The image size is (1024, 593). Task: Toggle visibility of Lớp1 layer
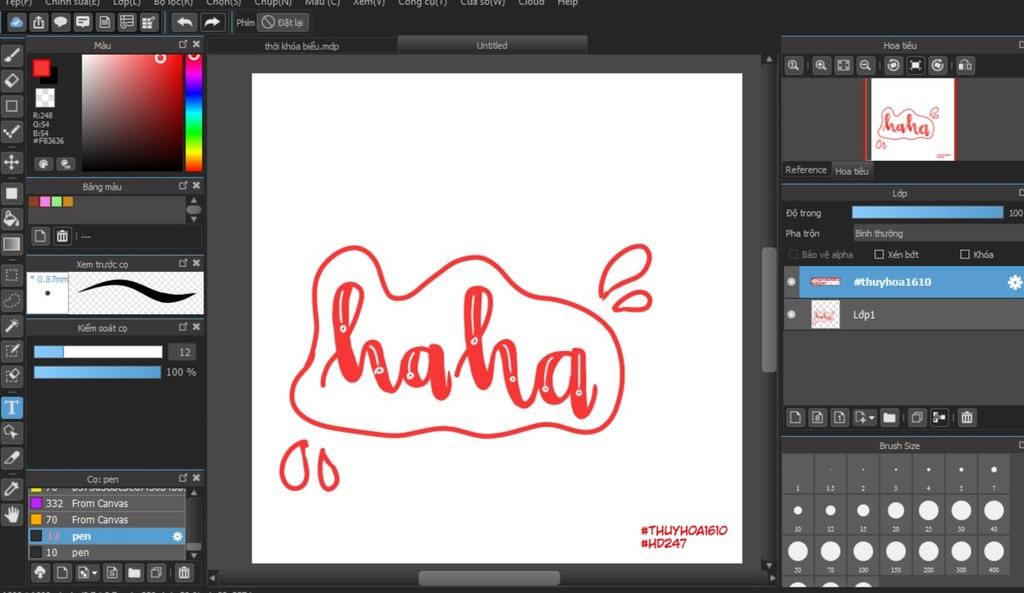(x=792, y=314)
